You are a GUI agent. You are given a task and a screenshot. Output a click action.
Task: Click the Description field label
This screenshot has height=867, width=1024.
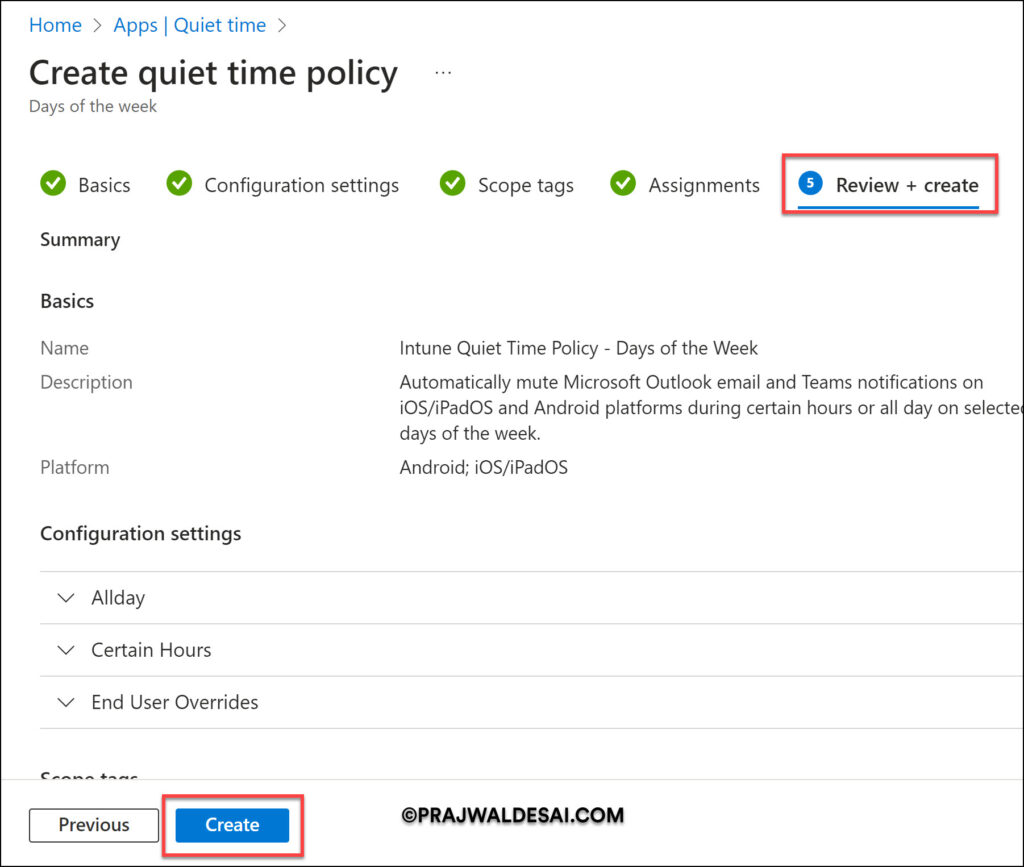coord(86,382)
